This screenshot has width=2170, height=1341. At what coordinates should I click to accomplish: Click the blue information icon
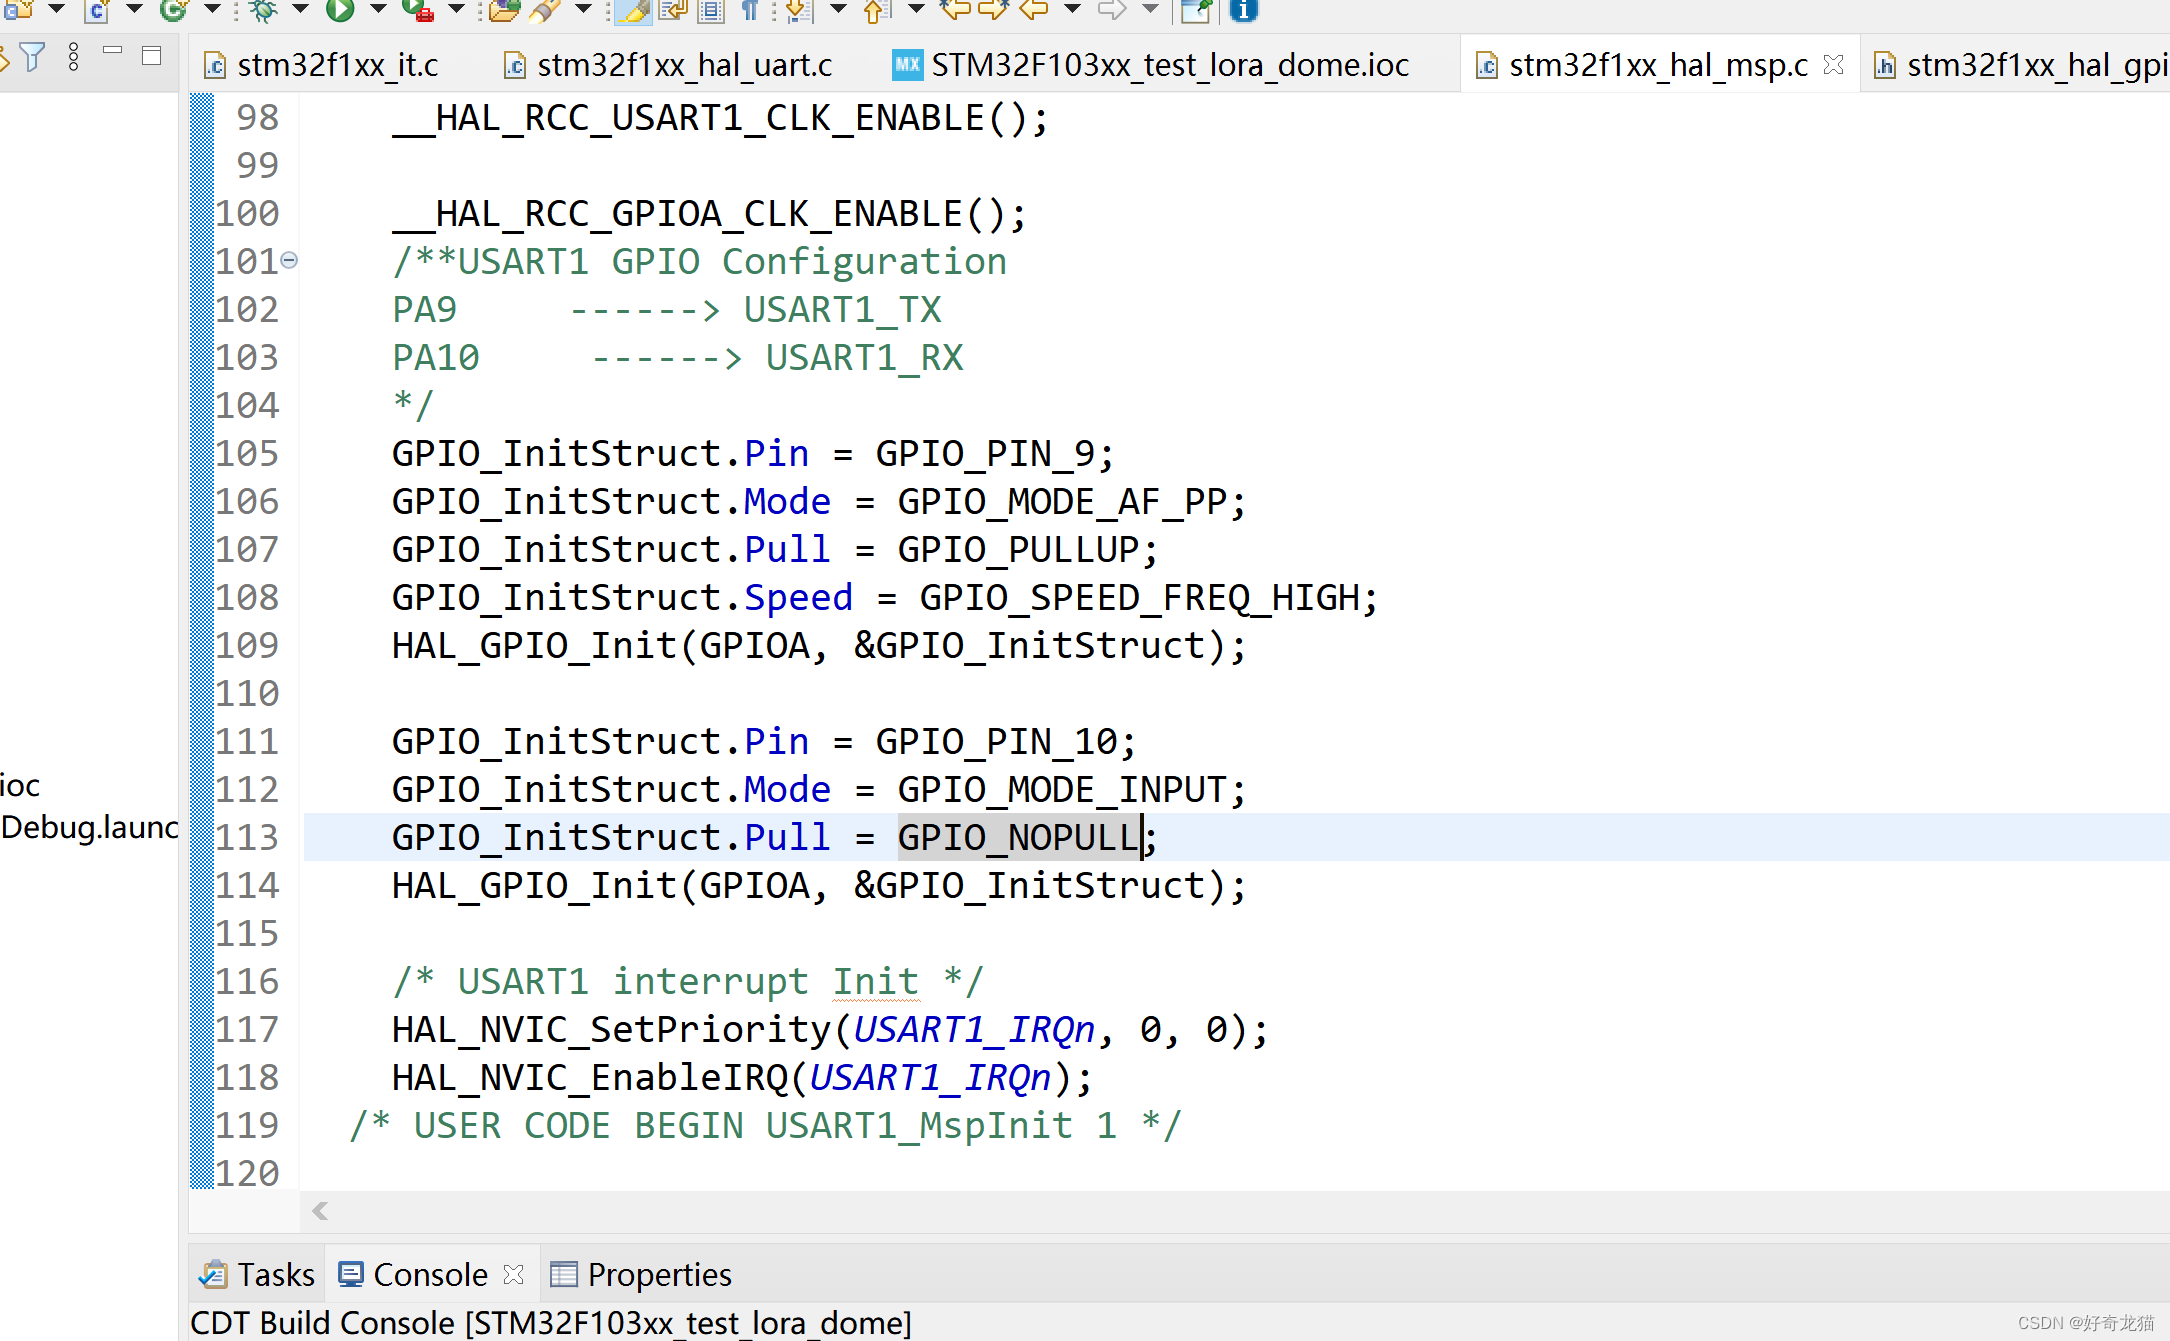(x=1243, y=10)
